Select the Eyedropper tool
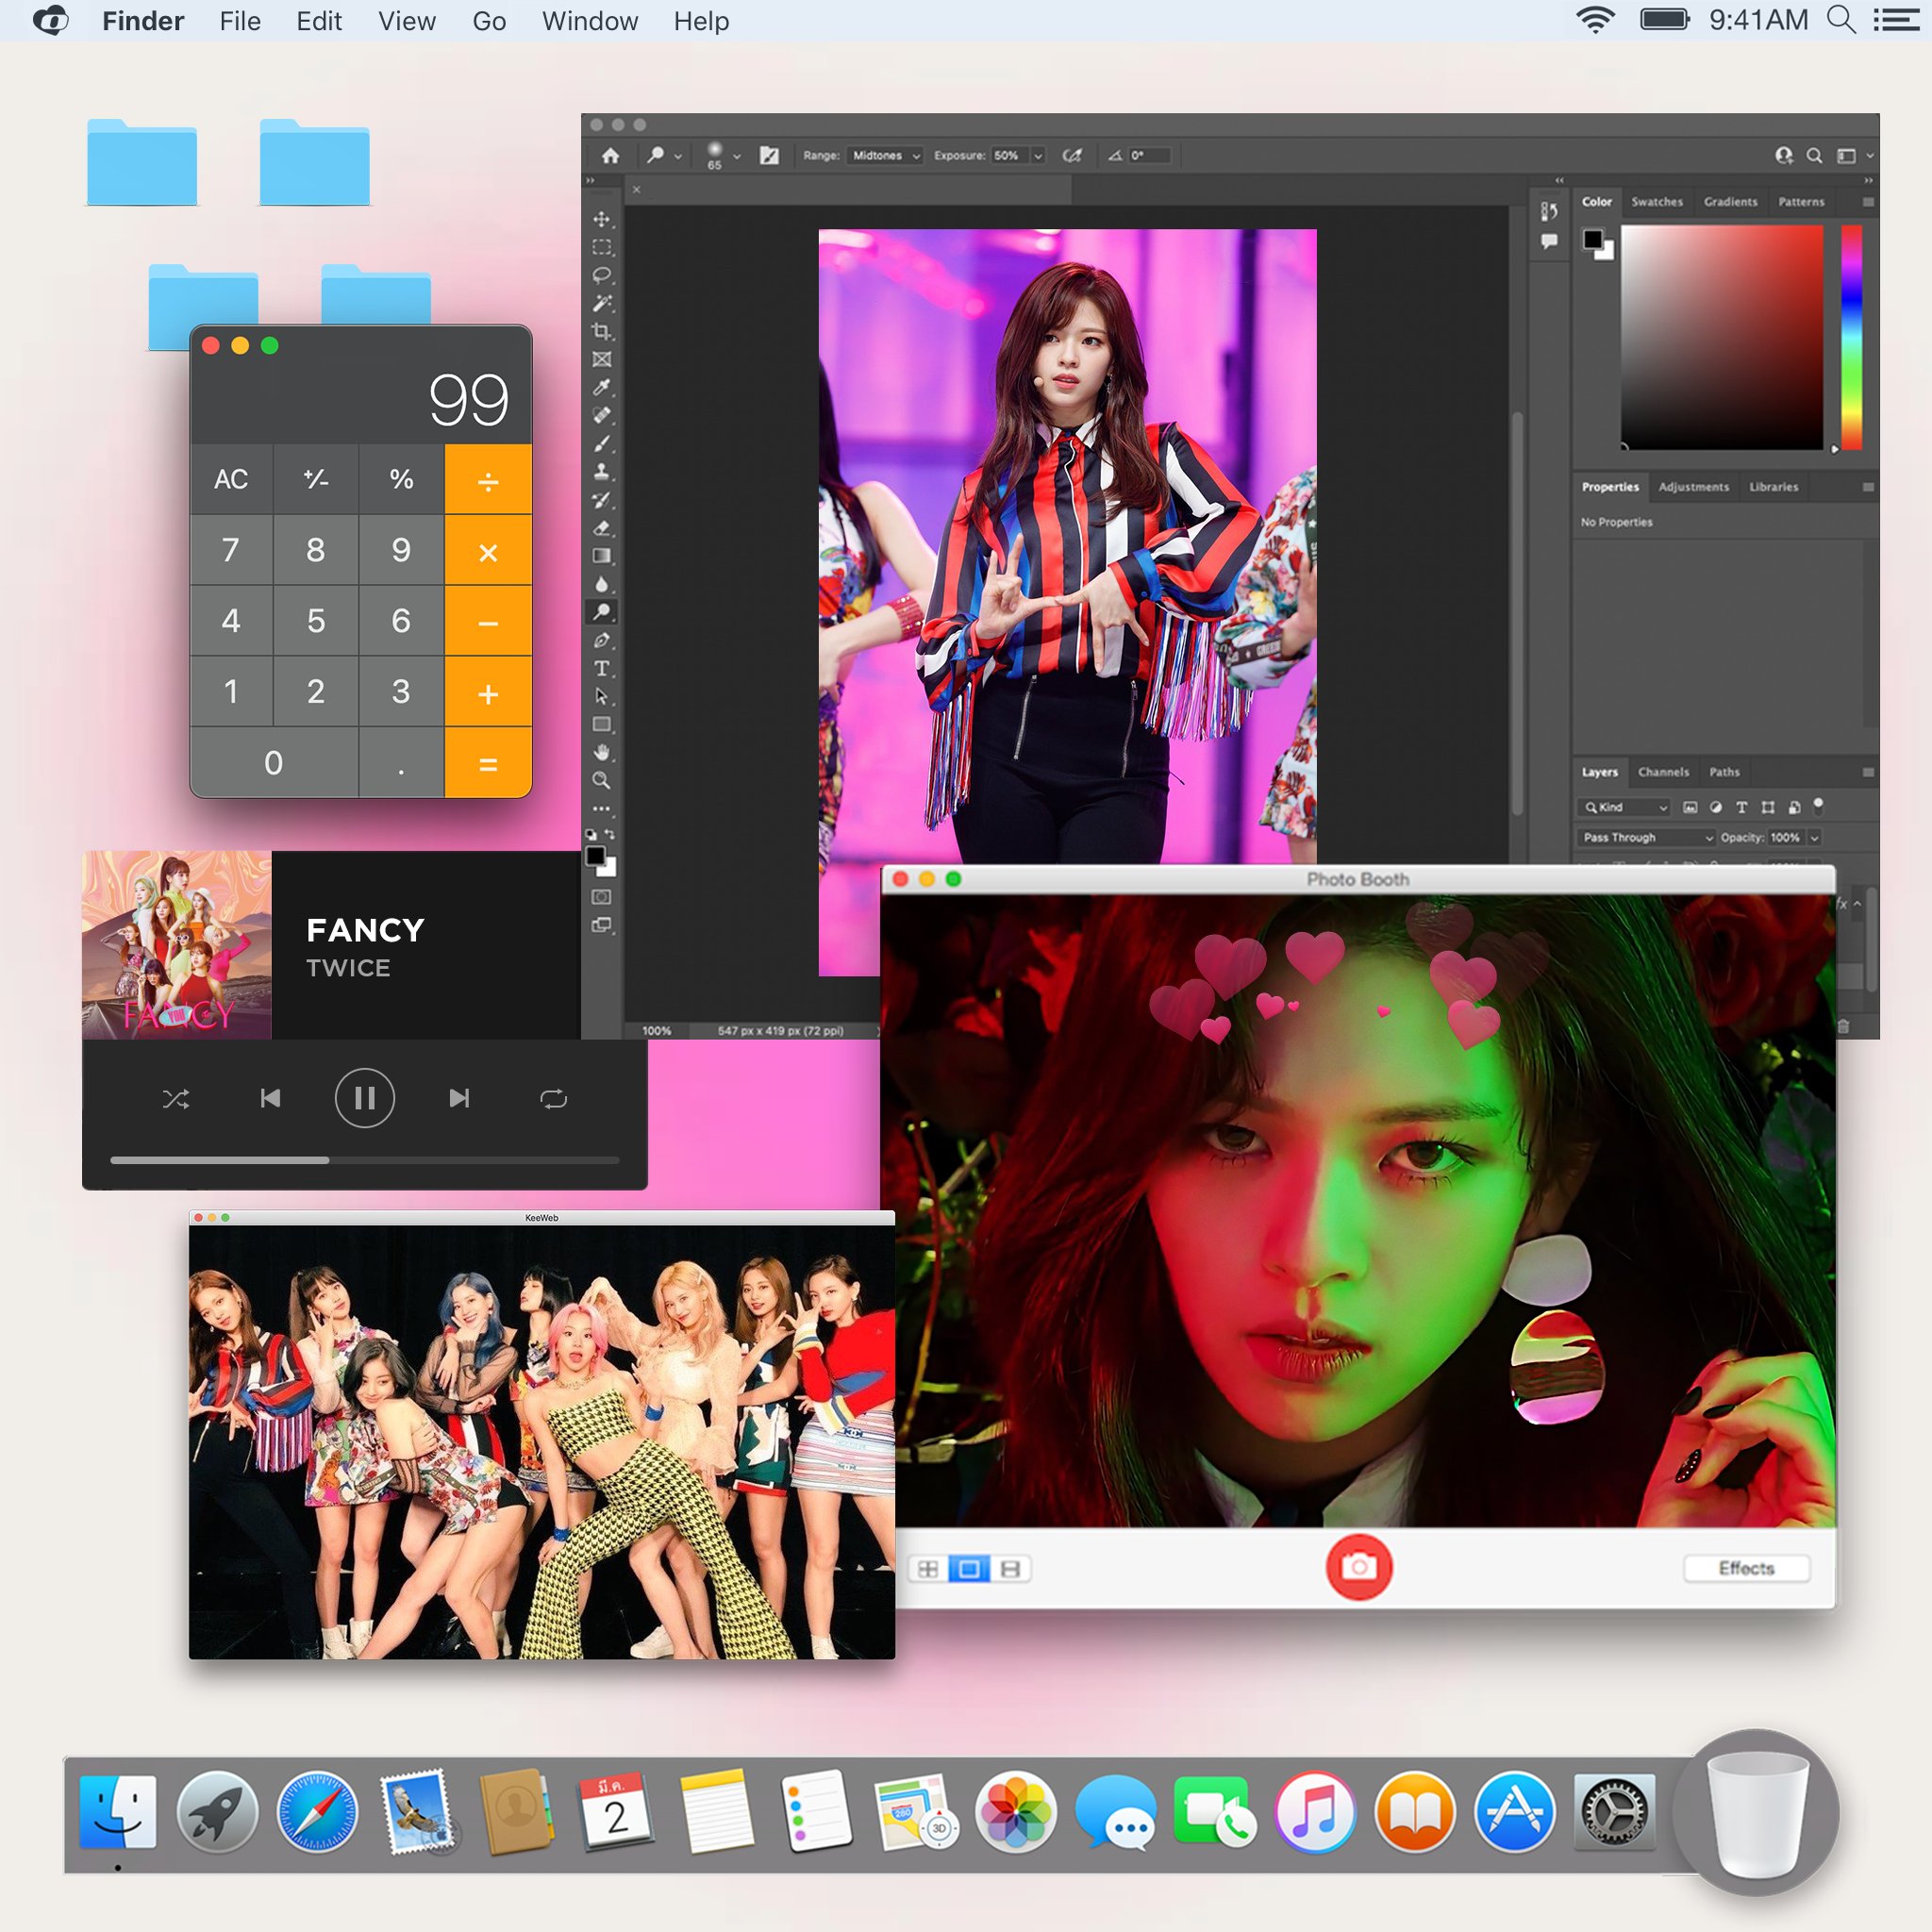 tap(601, 388)
